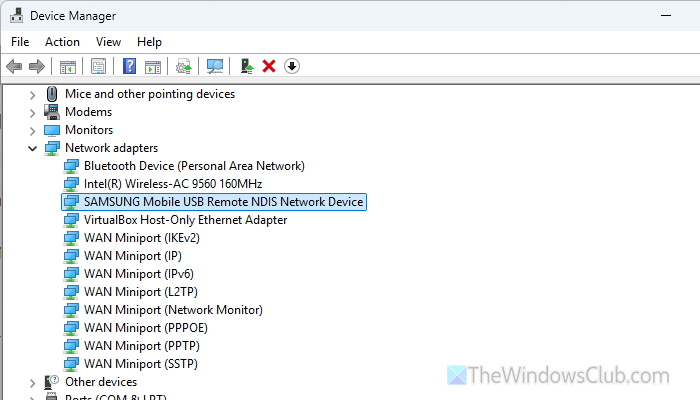This screenshot has width=700, height=400.
Task: Click the Forward arrow toolbar icon
Action: point(37,67)
